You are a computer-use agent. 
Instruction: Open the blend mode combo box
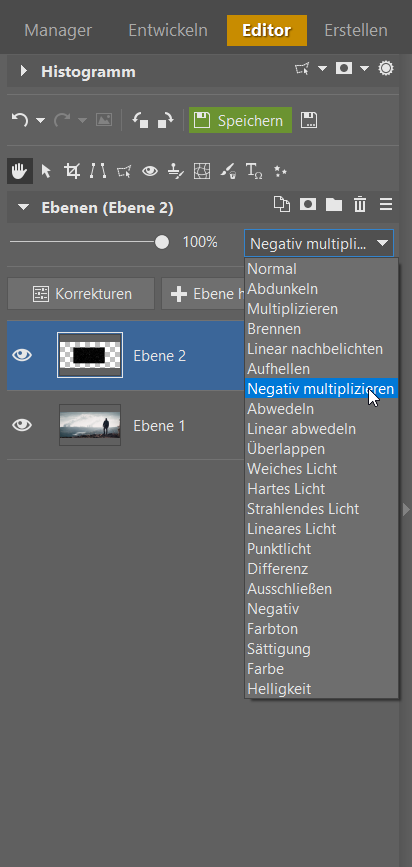(319, 243)
